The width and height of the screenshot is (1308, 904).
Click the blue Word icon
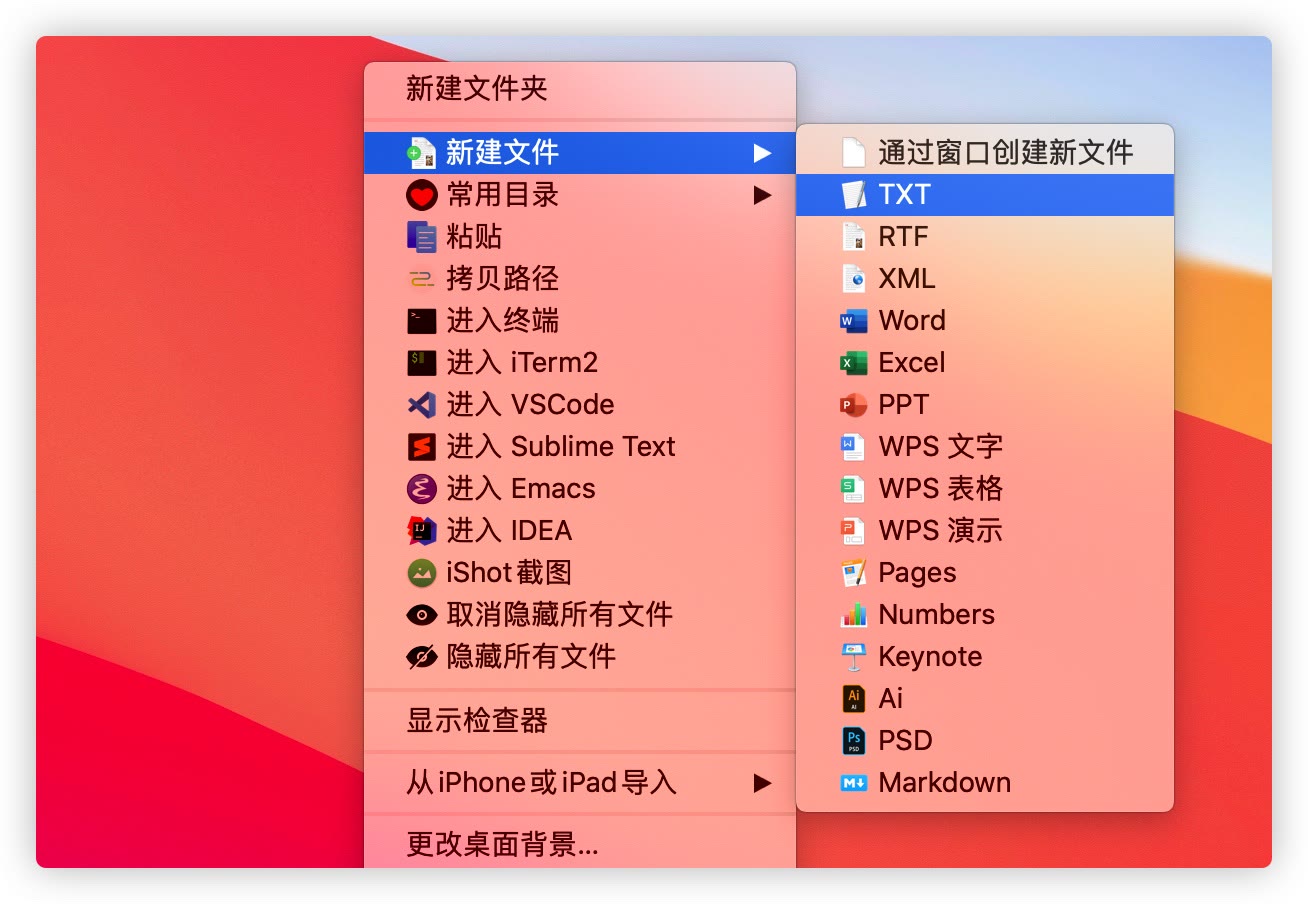click(x=853, y=321)
